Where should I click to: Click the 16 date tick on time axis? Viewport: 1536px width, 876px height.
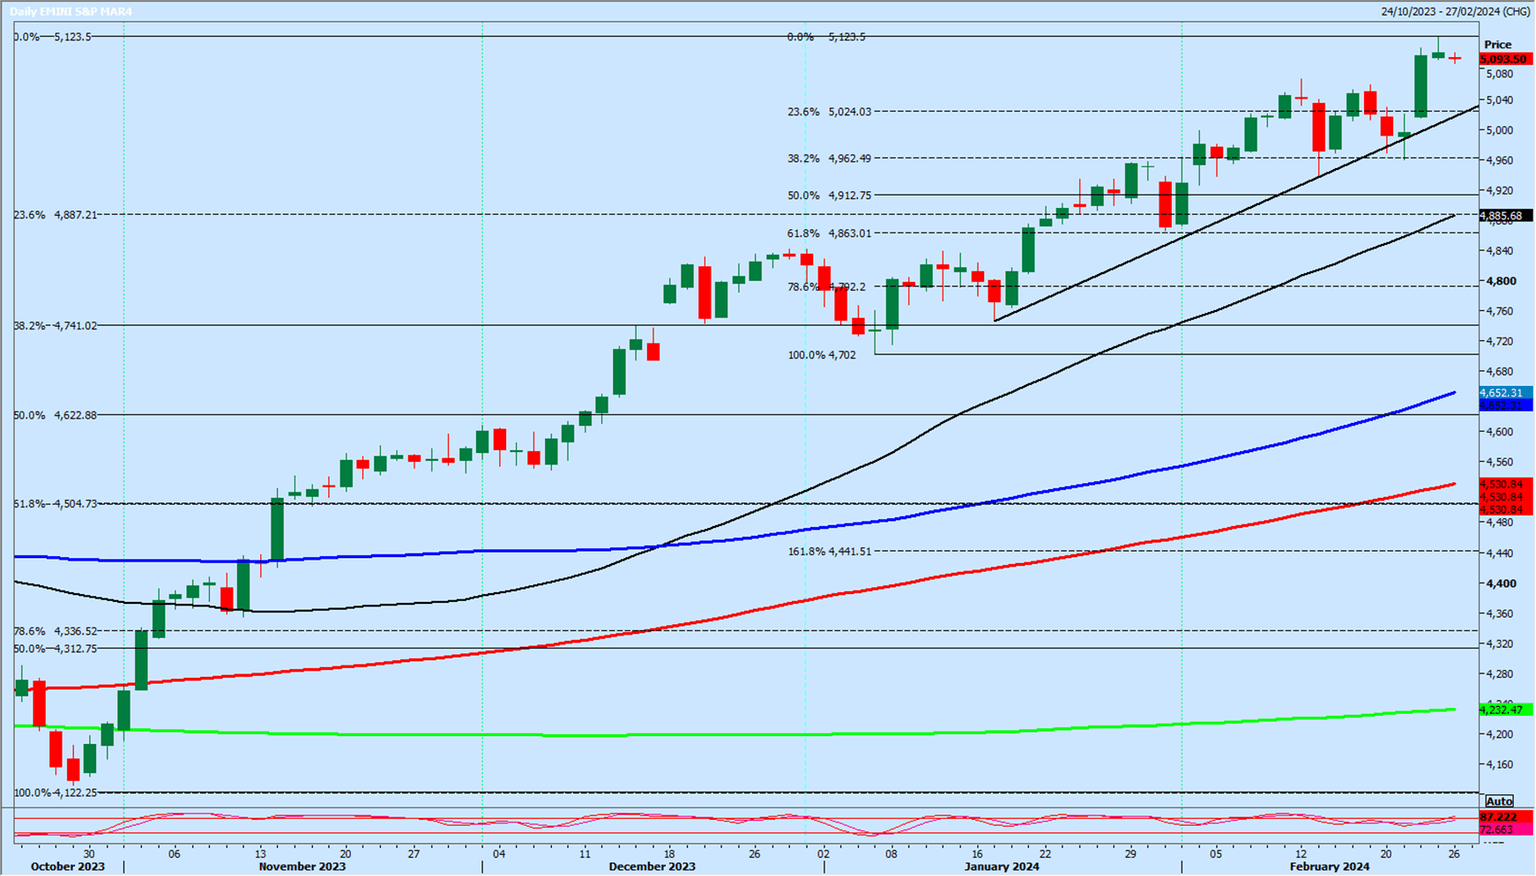point(977,854)
